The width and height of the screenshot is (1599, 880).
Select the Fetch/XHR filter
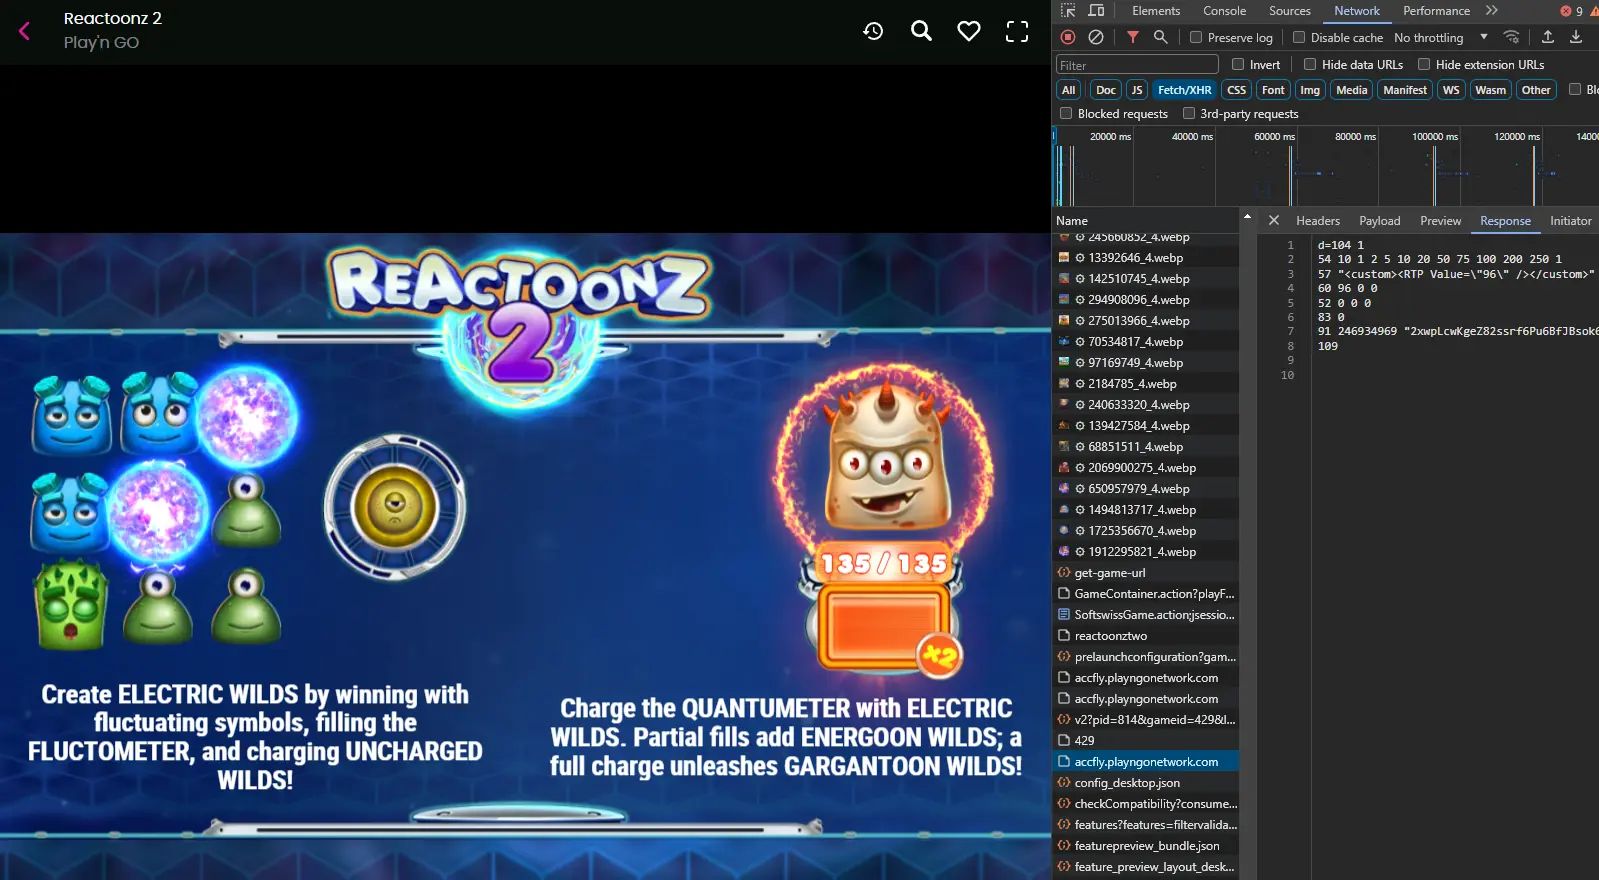coord(1184,90)
